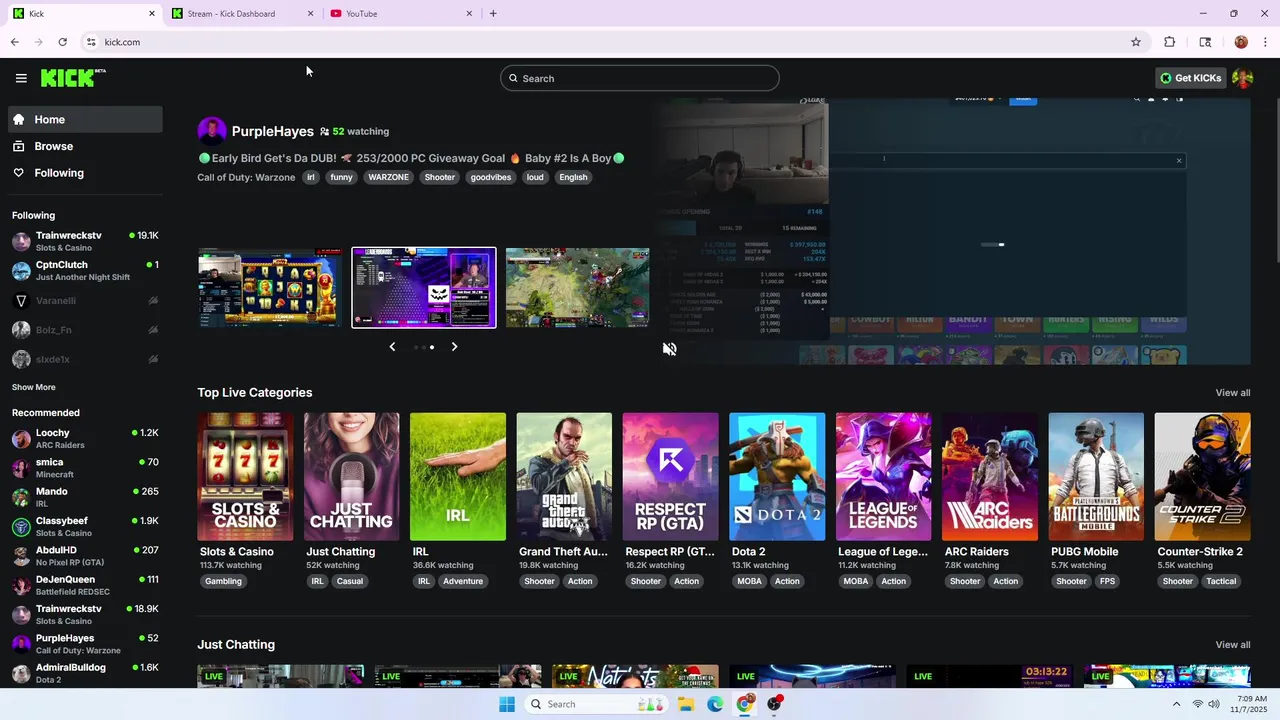This screenshot has width=1280, height=720.
Task: Open AdmiralBulldog in Recommended channels
Action: [x=85, y=673]
